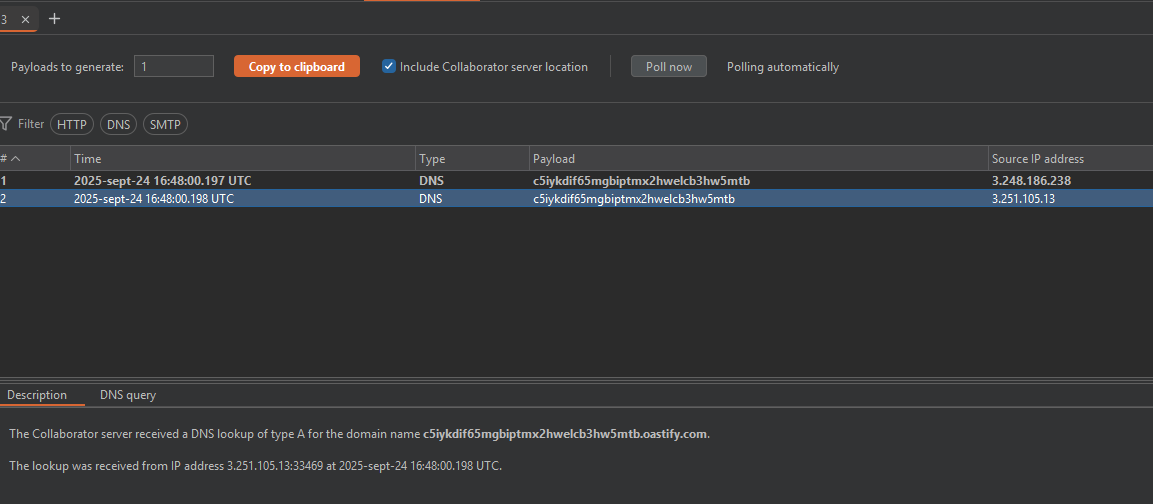Viewport: 1153px width, 504px height.
Task: Add a new Collaborator tab with plus icon
Action: pos(54,19)
